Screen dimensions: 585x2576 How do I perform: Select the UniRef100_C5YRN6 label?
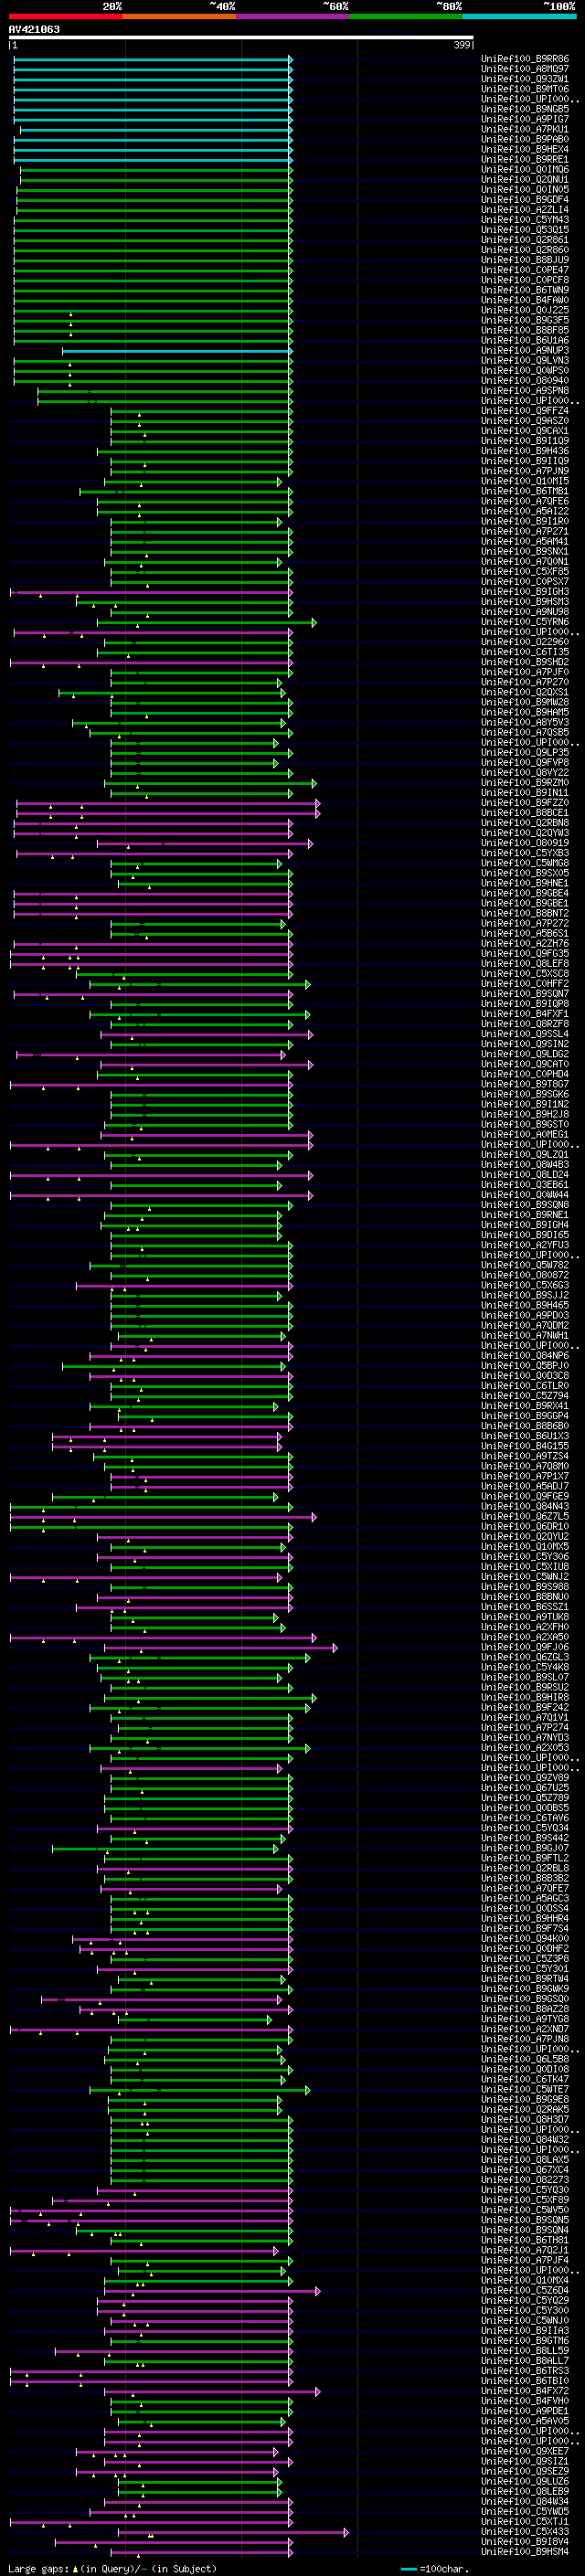pos(525,622)
